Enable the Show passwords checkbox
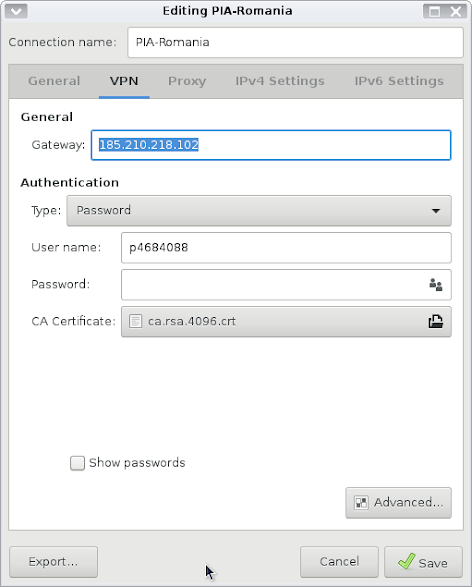Screen dimensions: 472x587 (77, 463)
